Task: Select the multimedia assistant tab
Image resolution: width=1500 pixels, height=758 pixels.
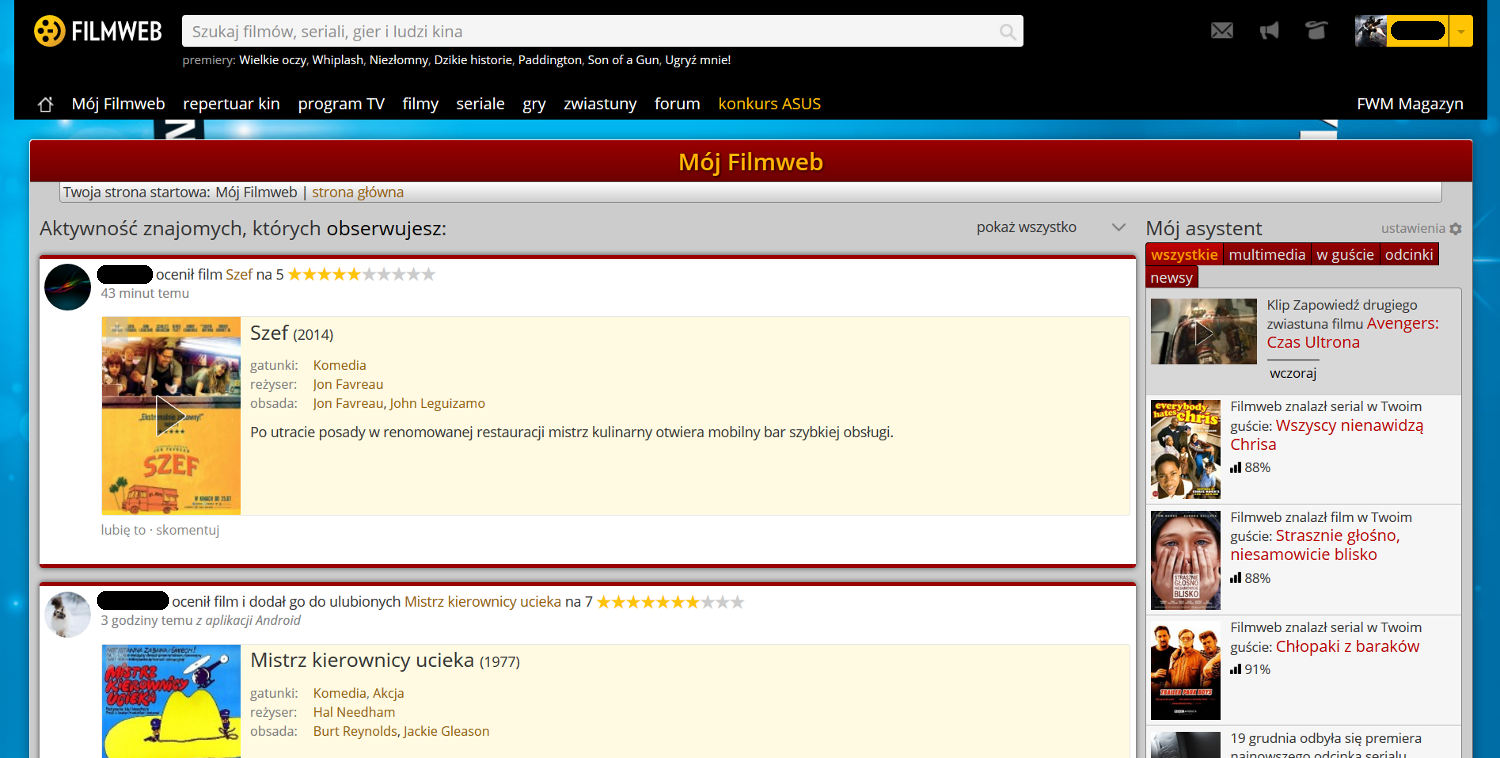Action: pyautogui.click(x=1267, y=254)
